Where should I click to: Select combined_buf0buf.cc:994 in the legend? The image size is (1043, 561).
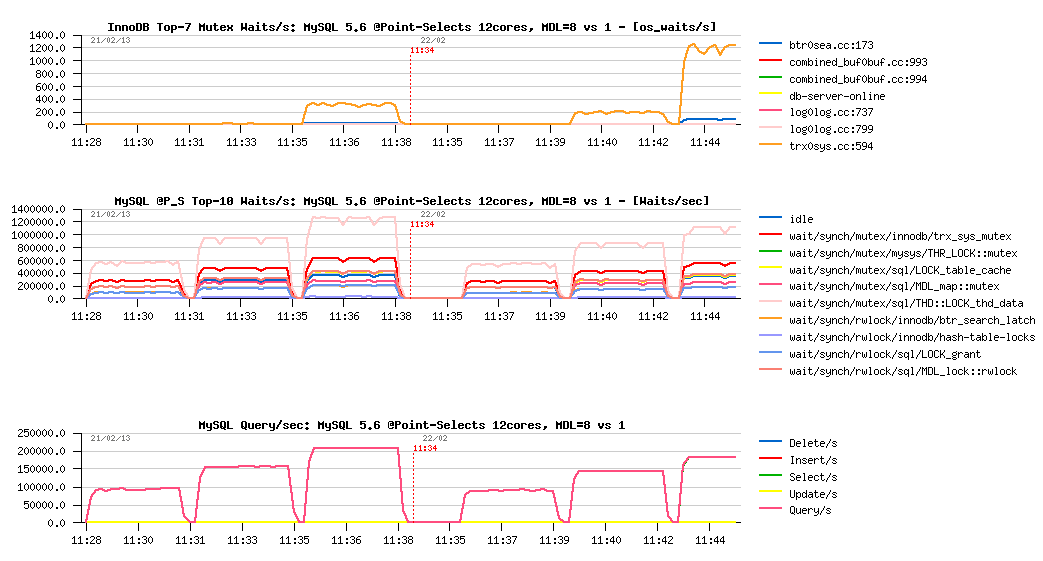858,79
